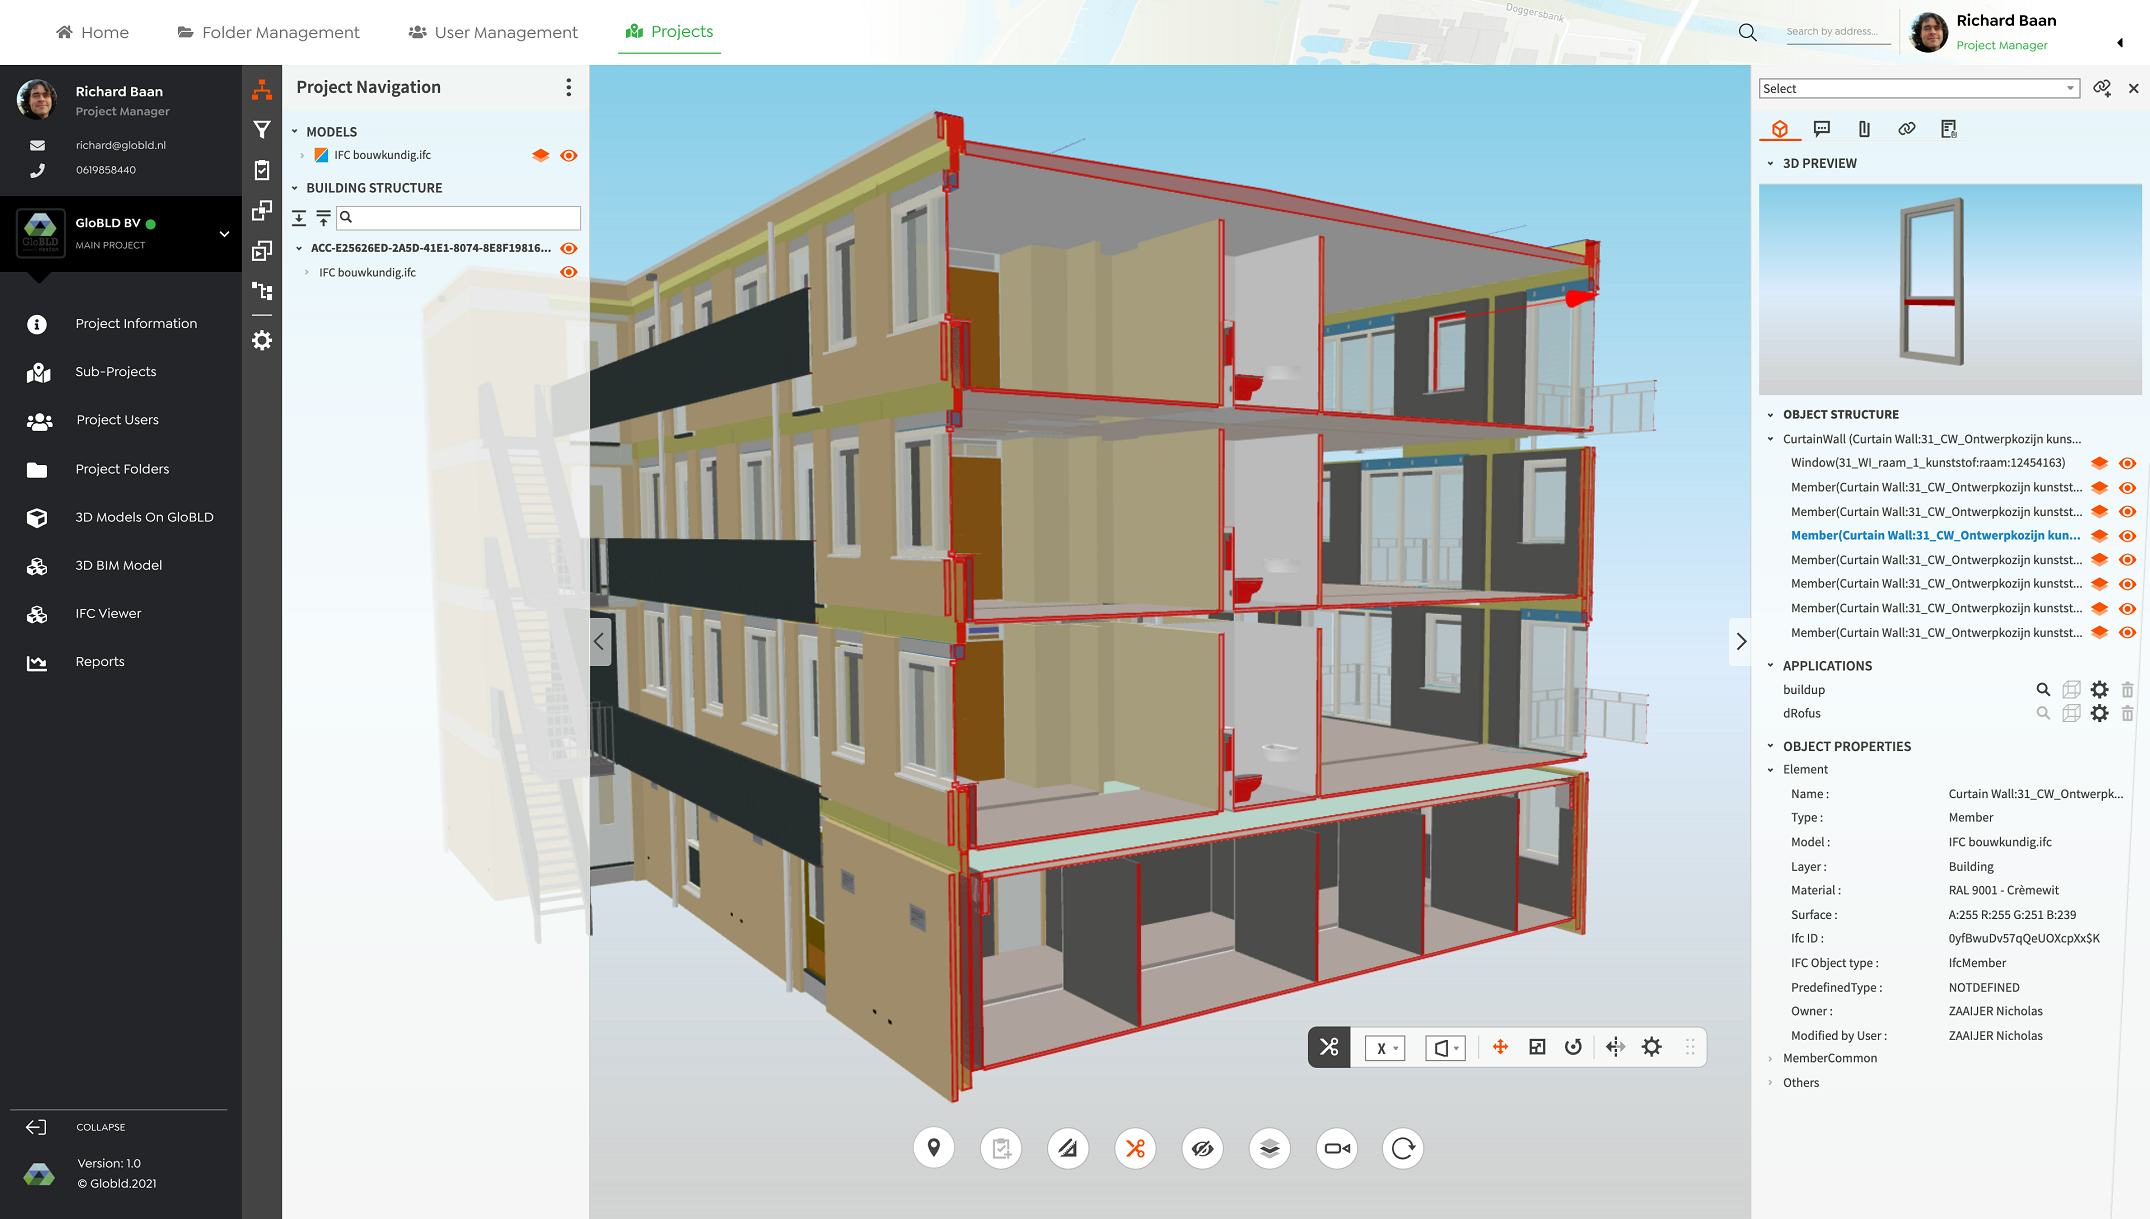The height and width of the screenshot is (1219, 2150).
Task: Toggle visibility of the Window object row
Action: point(2127,463)
